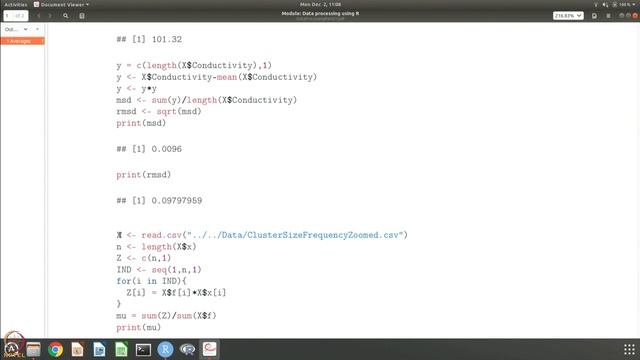This screenshot has height=360, width=640.
Task: Open the system menu arrow
Action: 634,4
